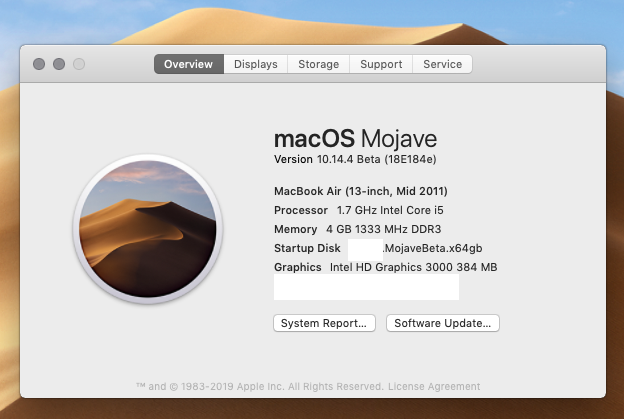Click the disabled zoom window button

point(79,64)
